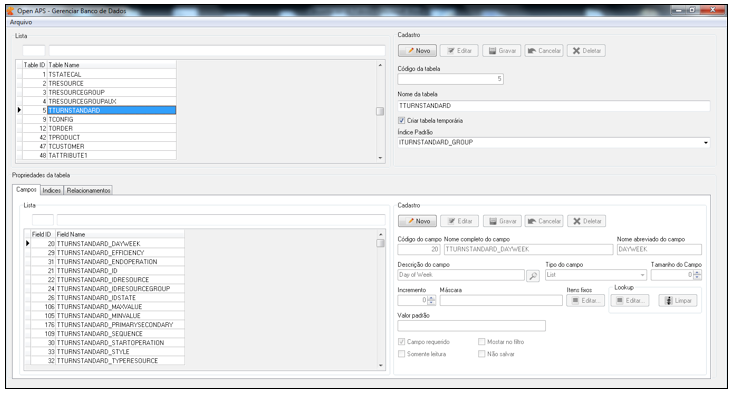734x394 pixels.
Task: Open the Tipo do campo dropdown
Action: (x=642, y=275)
